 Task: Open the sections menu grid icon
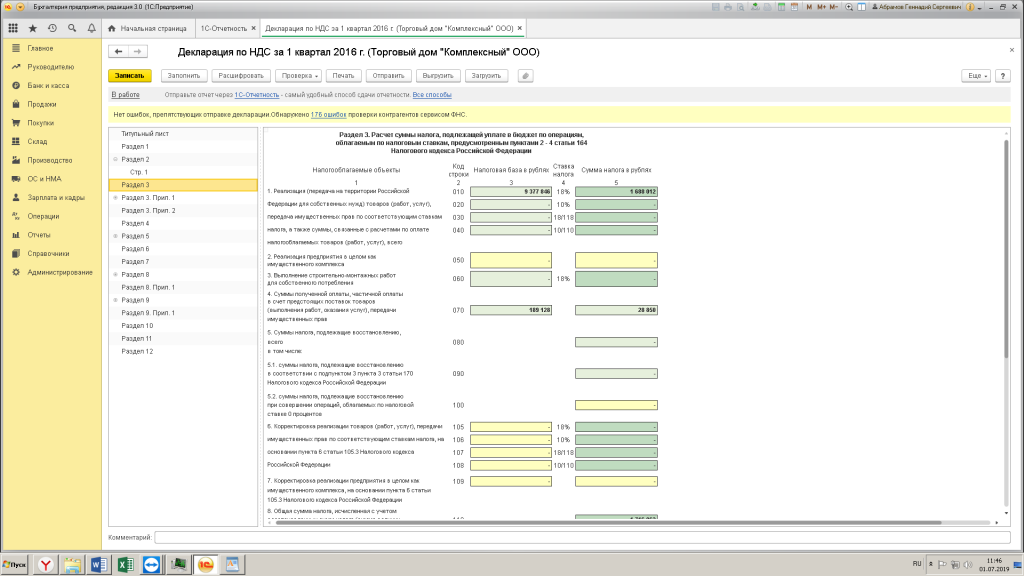pyautogui.click(x=13, y=28)
